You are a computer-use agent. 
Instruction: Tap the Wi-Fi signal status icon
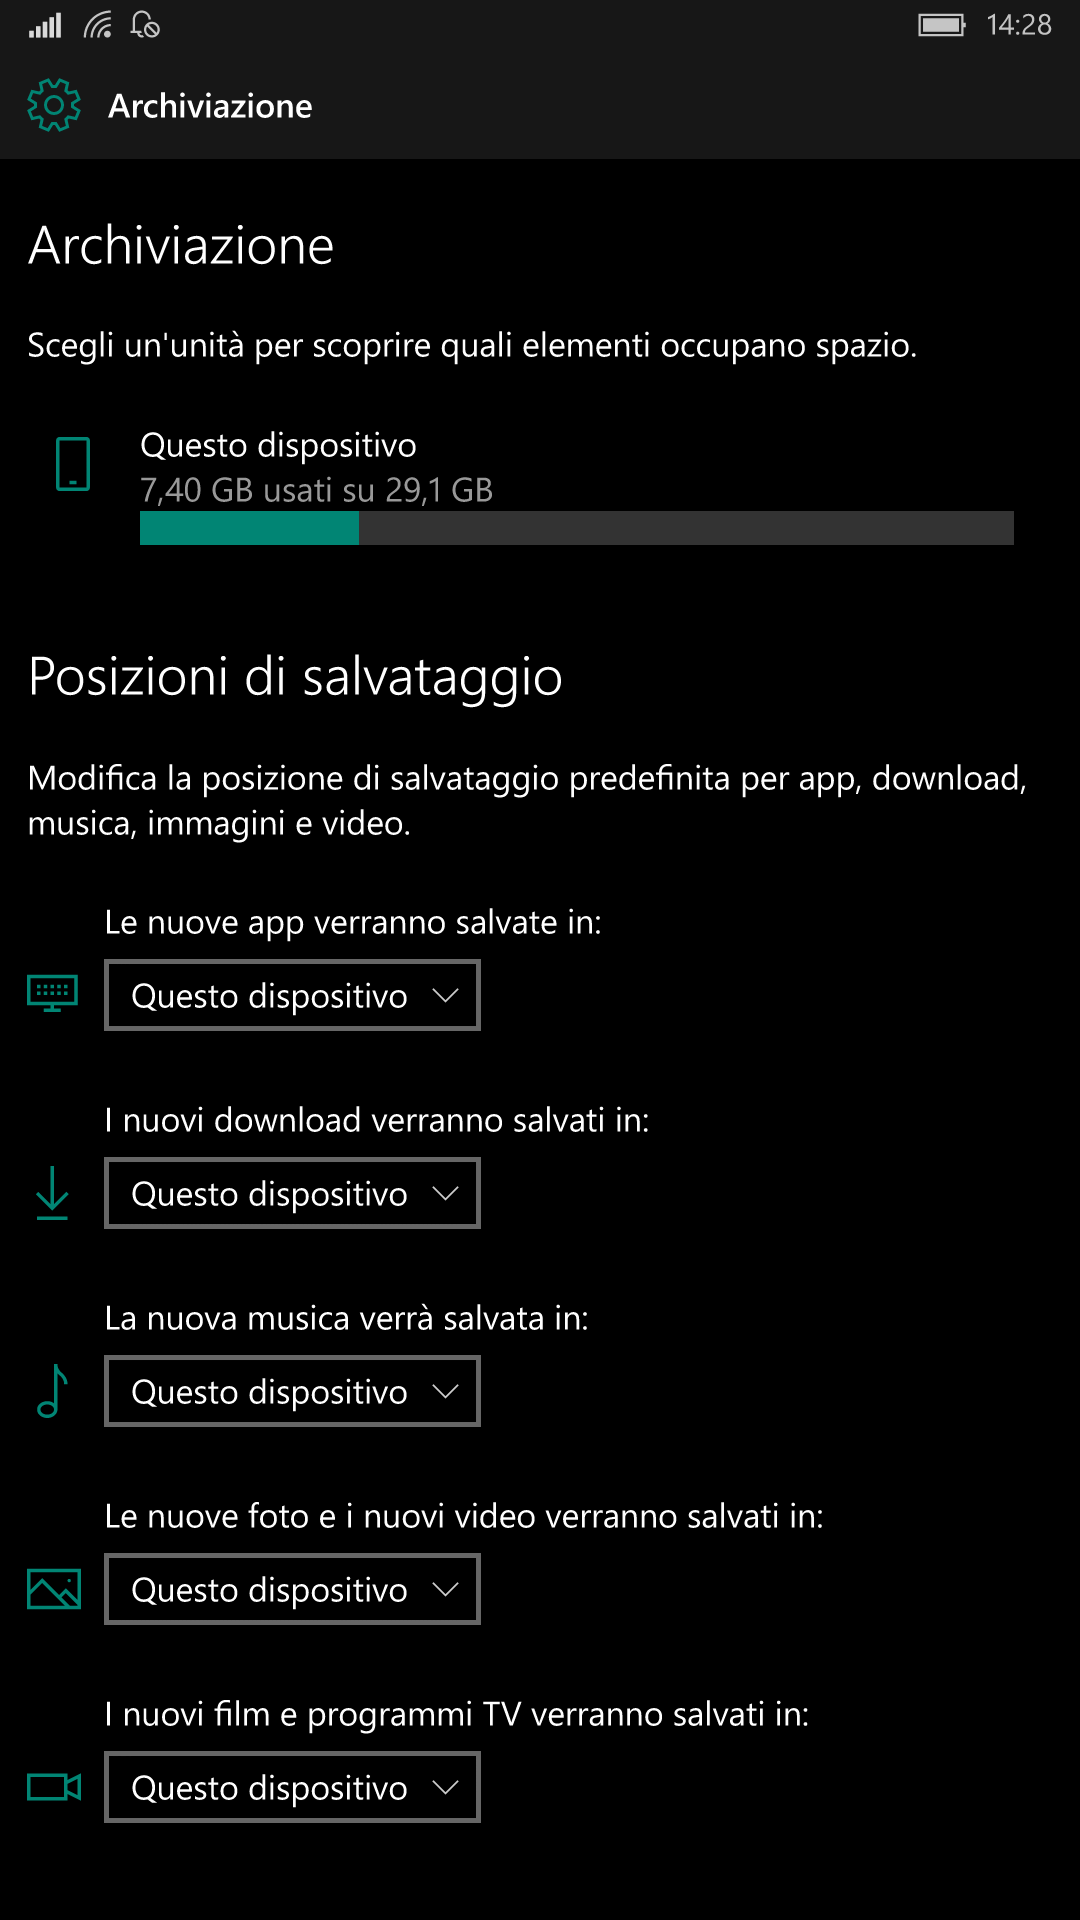pos(98,25)
